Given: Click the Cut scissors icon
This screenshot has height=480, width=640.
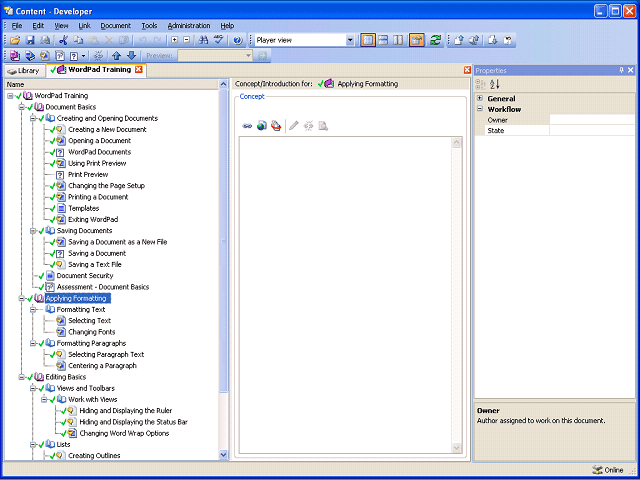Looking at the screenshot, I should [x=63, y=40].
